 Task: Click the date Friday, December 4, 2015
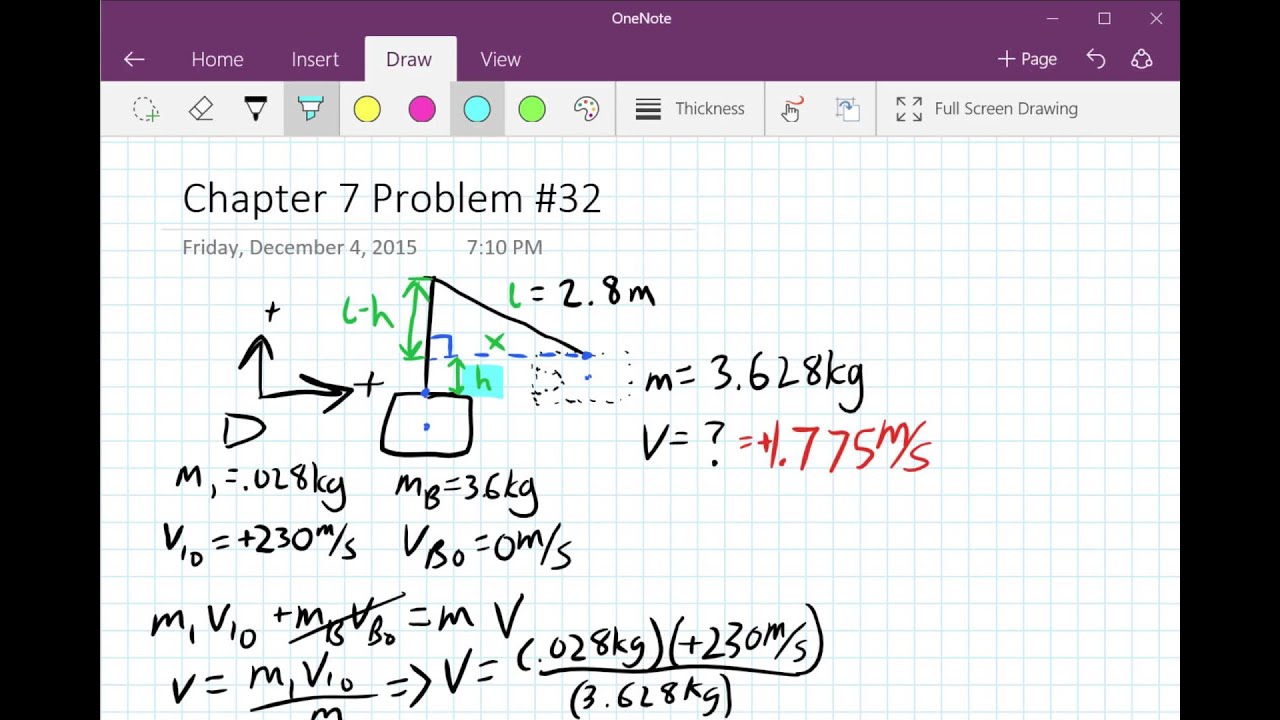pos(299,247)
